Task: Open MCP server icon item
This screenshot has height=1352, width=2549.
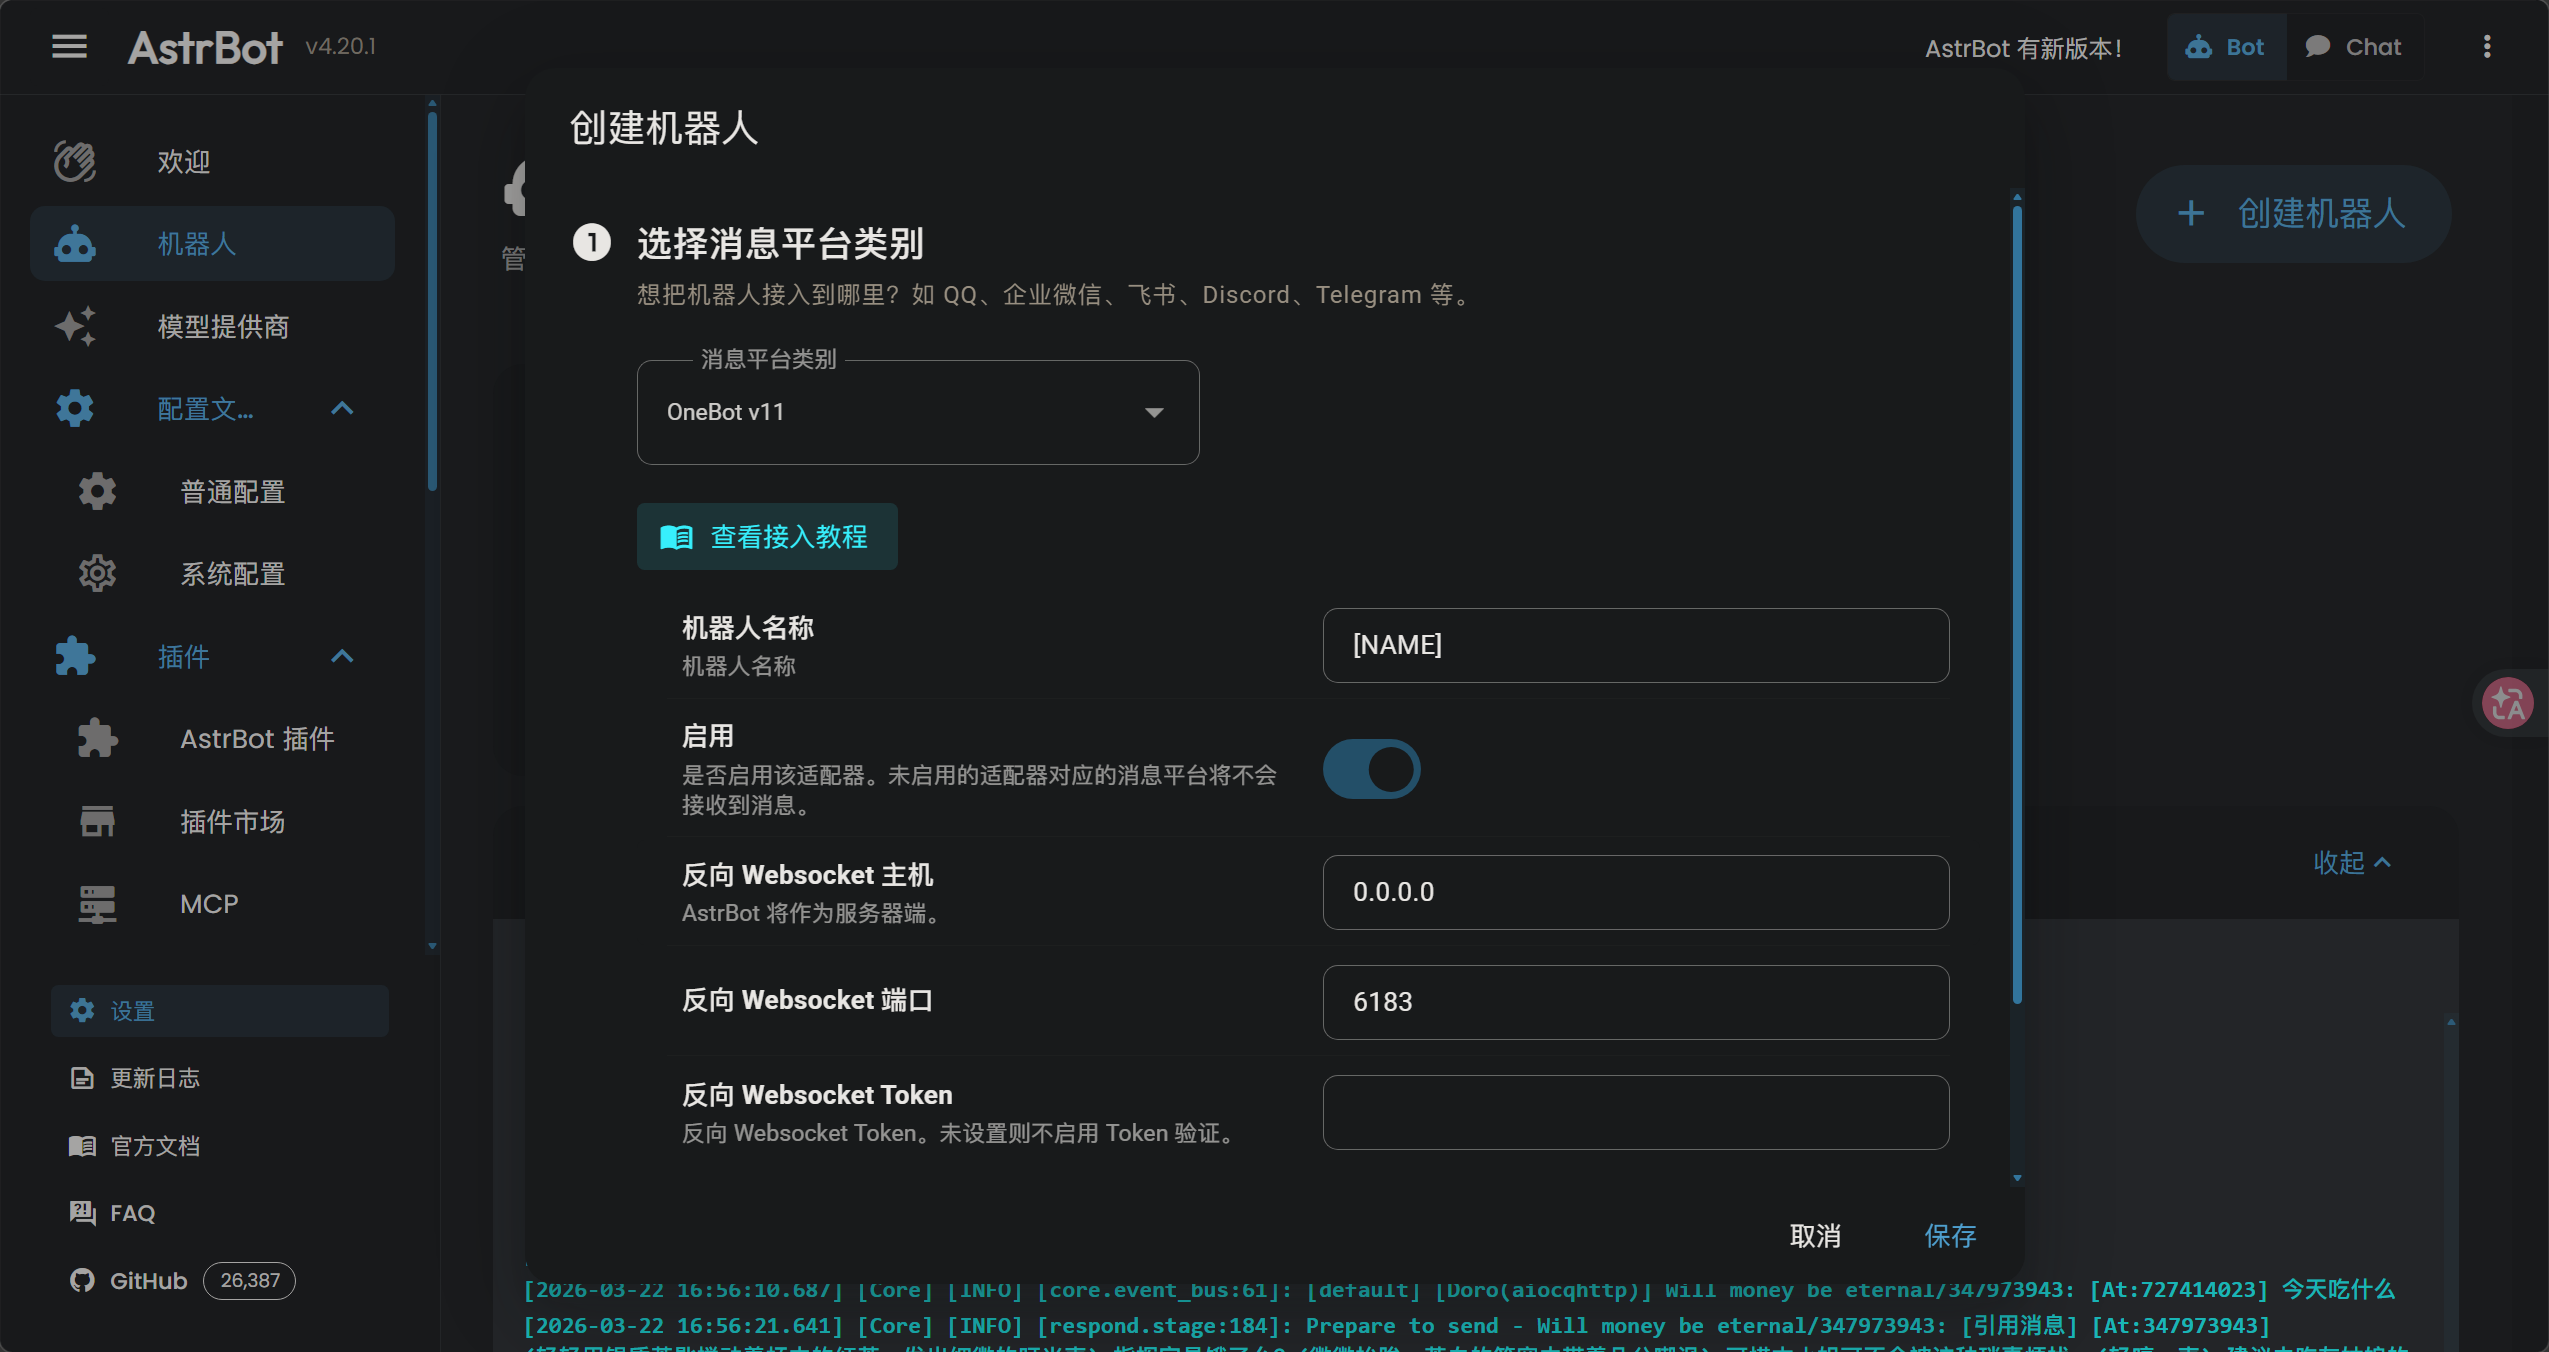Action: pyautogui.click(x=97, y=903)
